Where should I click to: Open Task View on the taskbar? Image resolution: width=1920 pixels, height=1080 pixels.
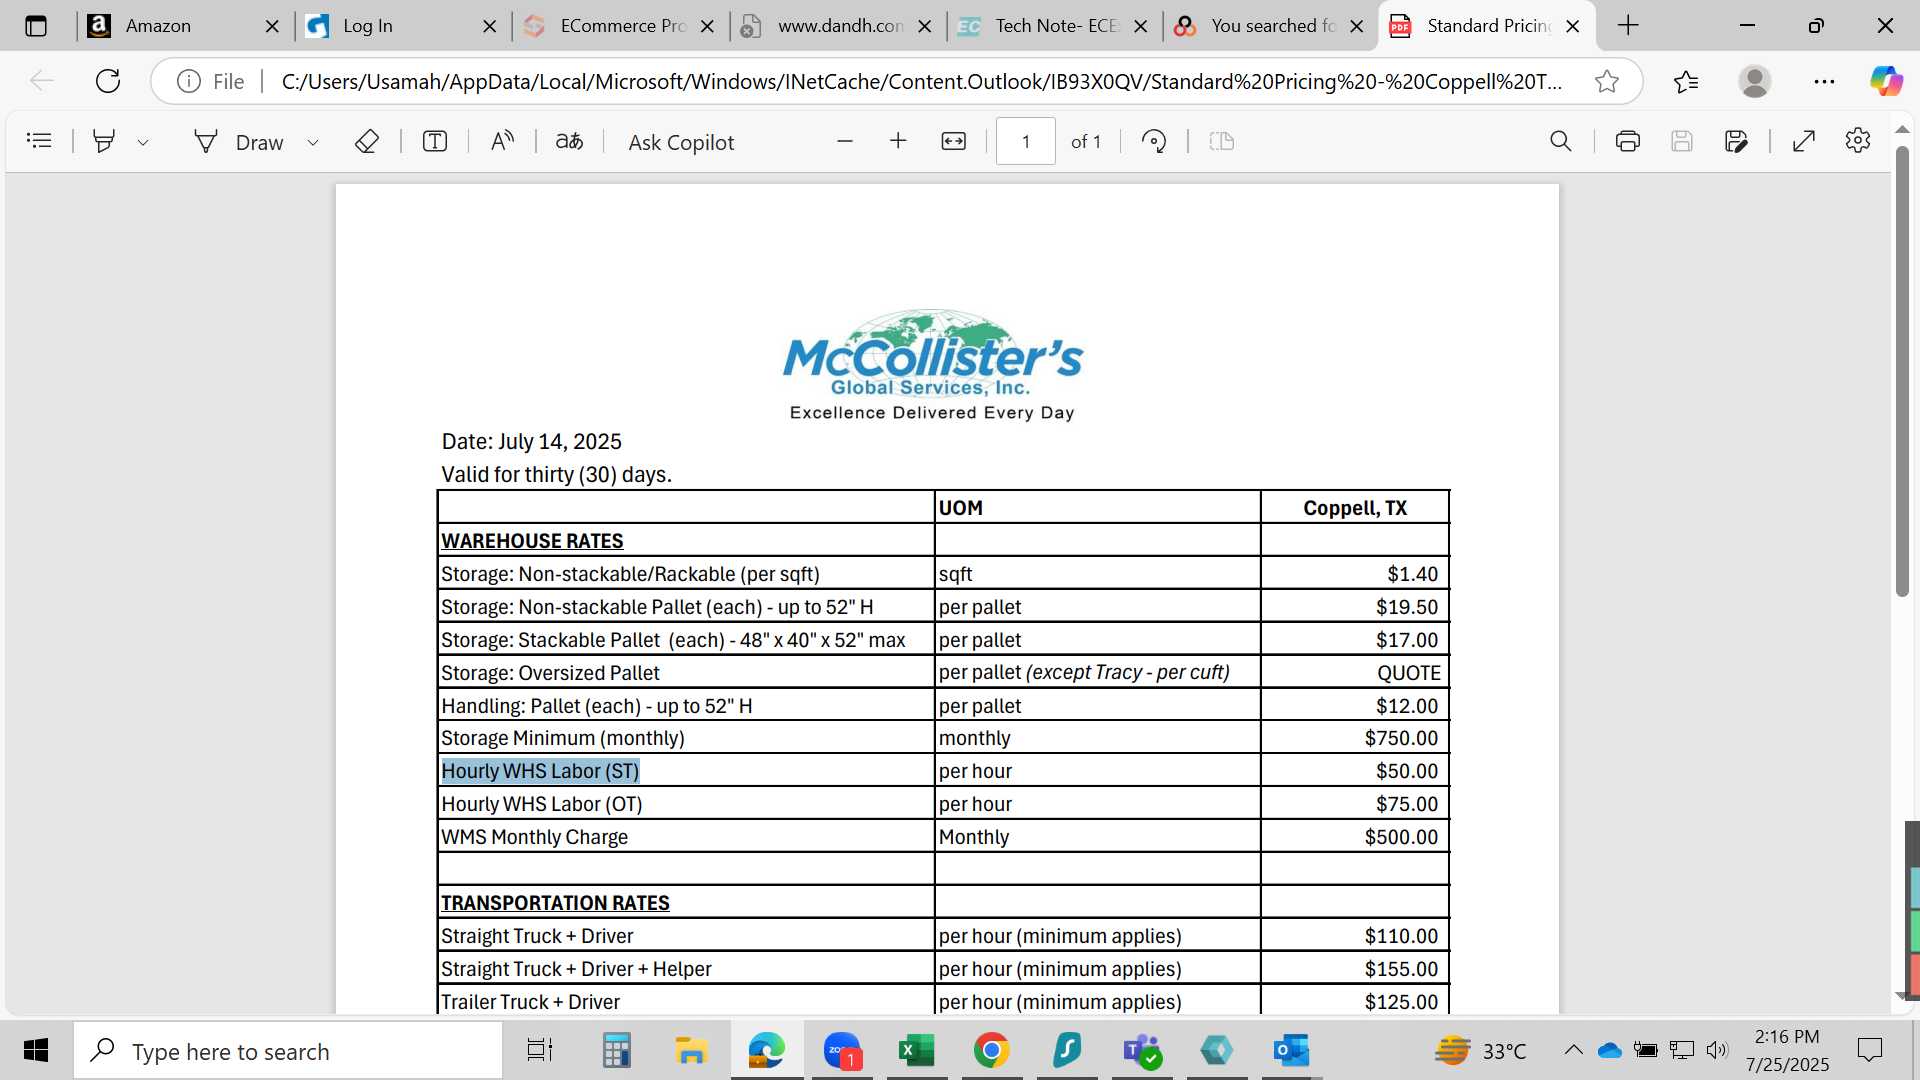tap(540, 1050)
